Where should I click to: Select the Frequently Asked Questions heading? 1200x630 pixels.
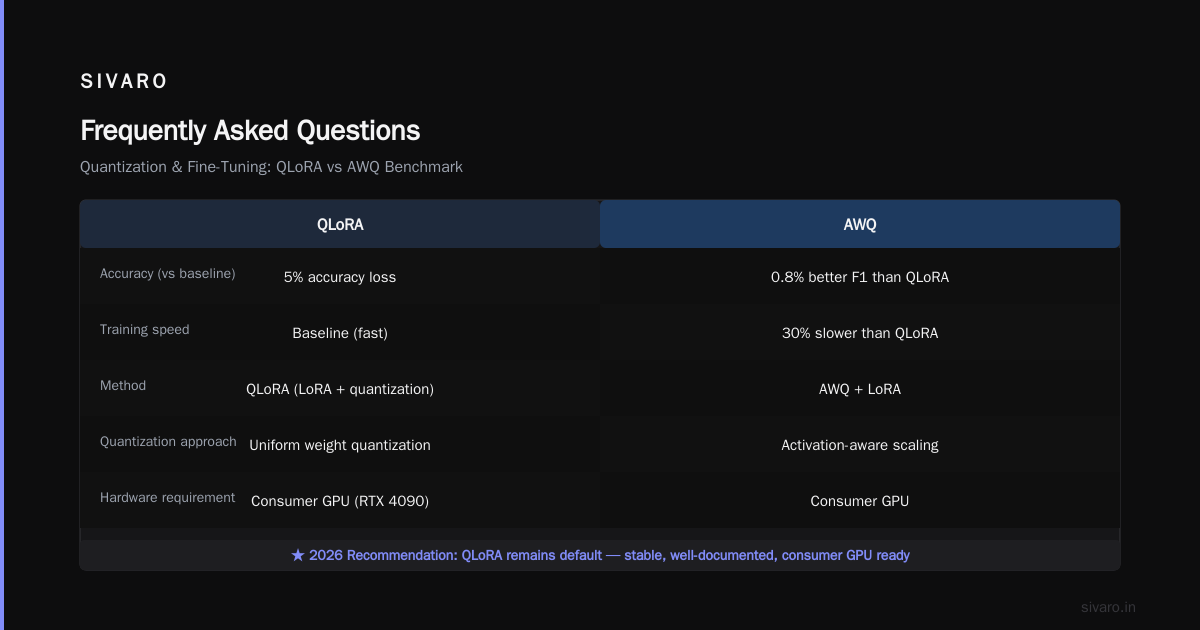pyautogui.click(x=250, y=131)
